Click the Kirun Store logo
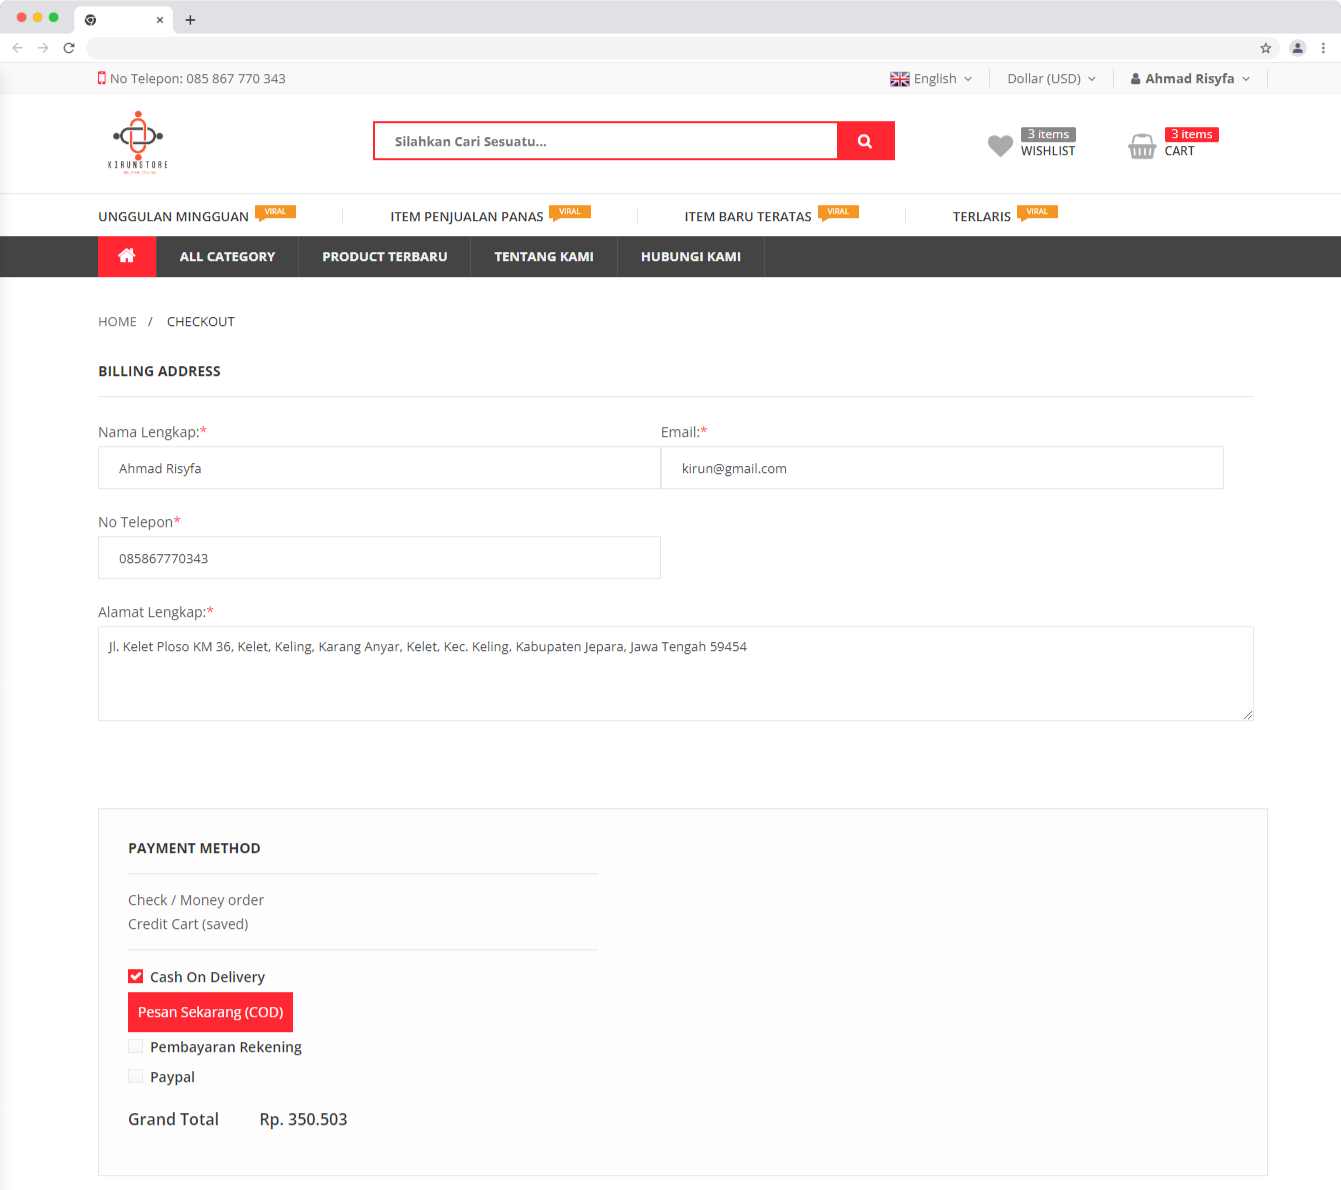This screenshot has width=1341, height=1190. pos(138,143)
